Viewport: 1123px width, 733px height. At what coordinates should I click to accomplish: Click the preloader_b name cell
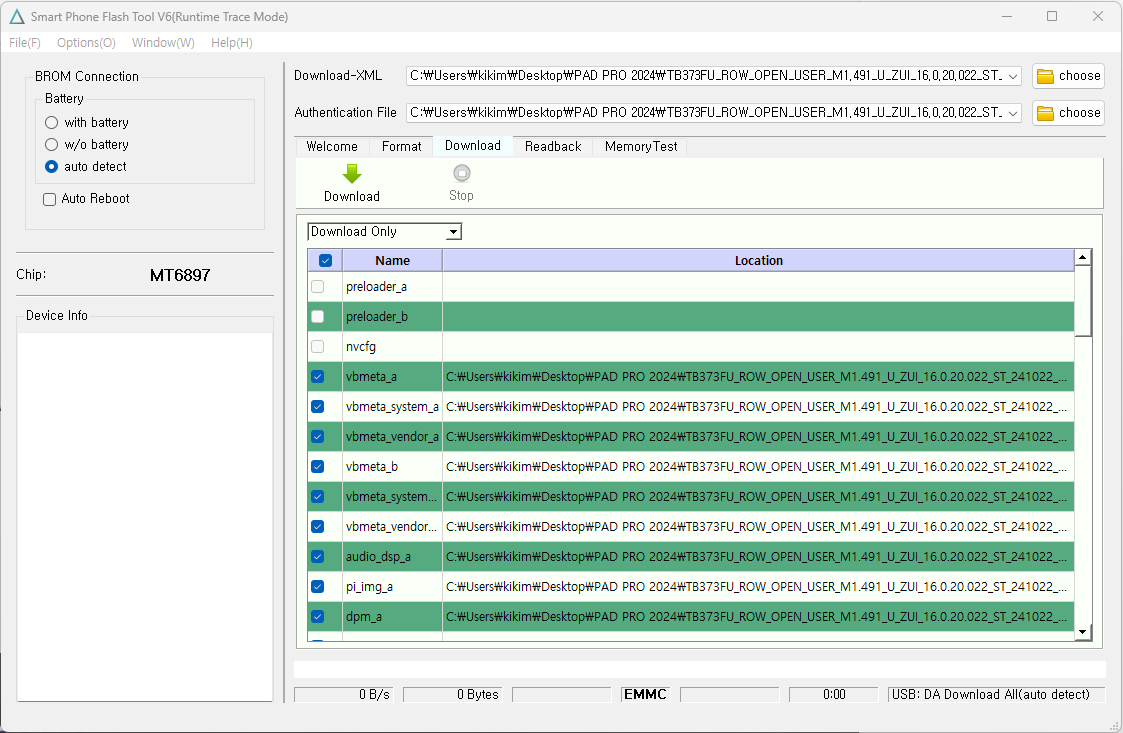392,317
